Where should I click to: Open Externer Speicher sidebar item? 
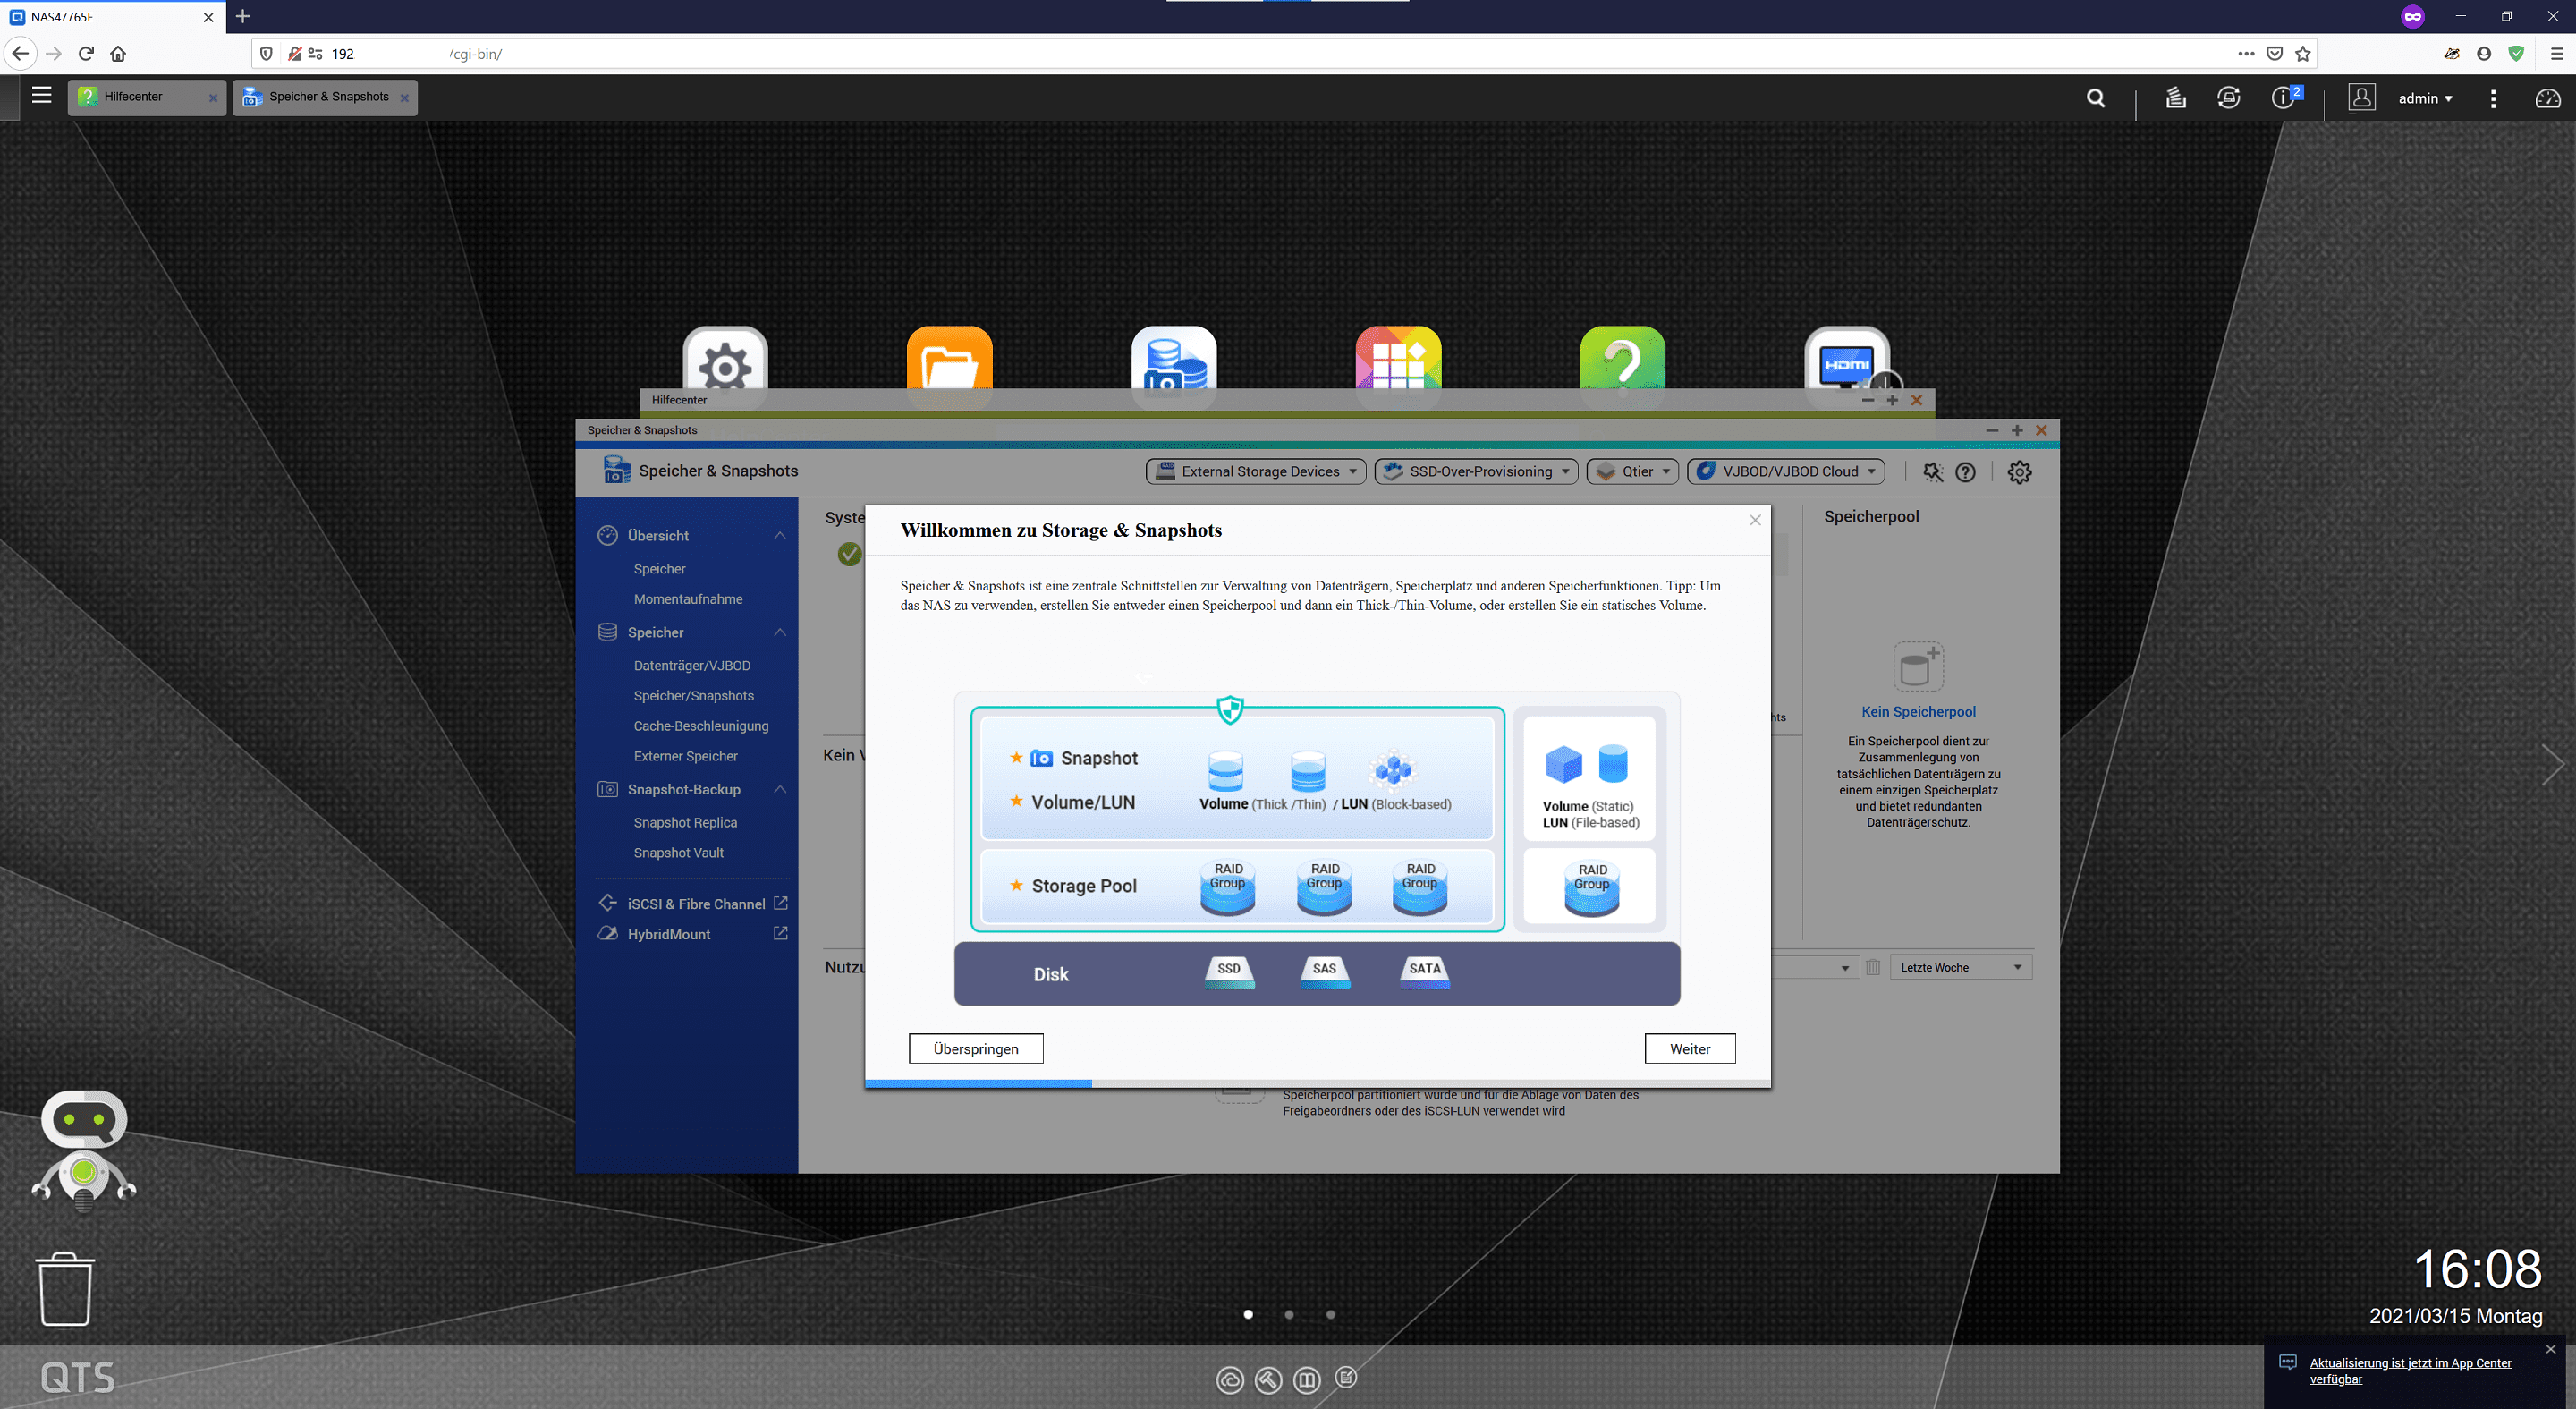click(686, 756)
